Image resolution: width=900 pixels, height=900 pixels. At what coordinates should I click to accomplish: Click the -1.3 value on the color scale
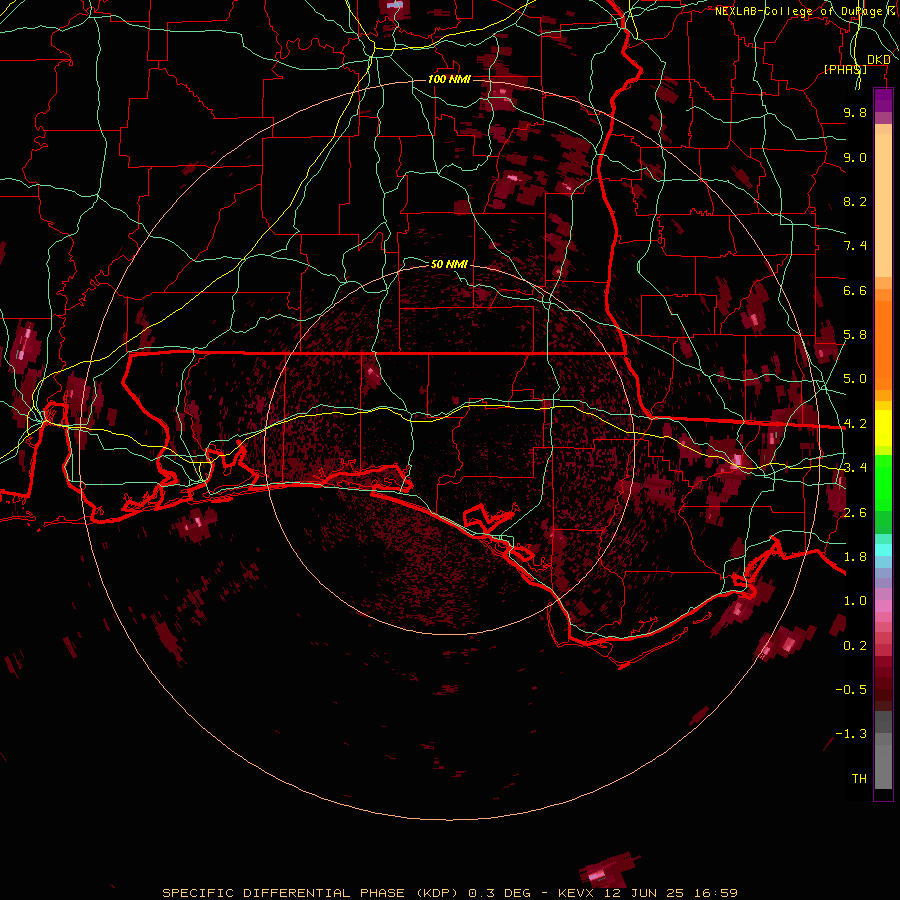pos(851,734)
